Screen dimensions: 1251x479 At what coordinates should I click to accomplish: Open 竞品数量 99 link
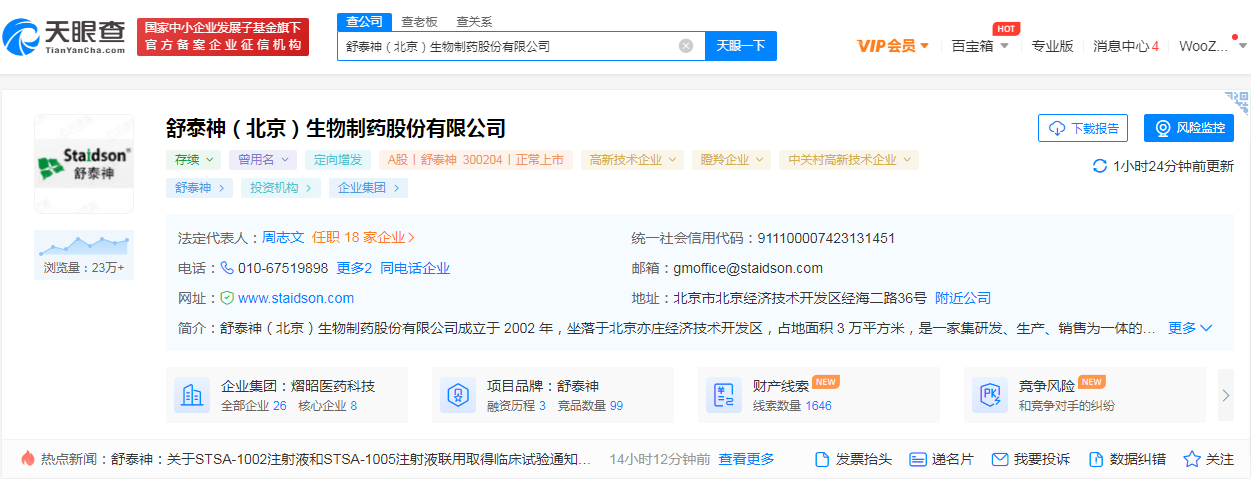point(590,406)
